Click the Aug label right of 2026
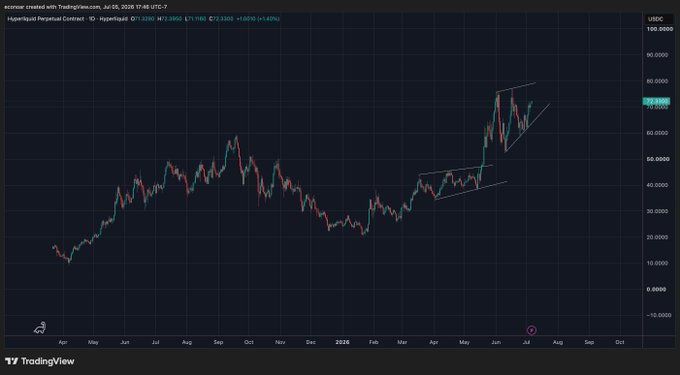The width and height of the screenshot is (680, 375). tap(558, 342)
